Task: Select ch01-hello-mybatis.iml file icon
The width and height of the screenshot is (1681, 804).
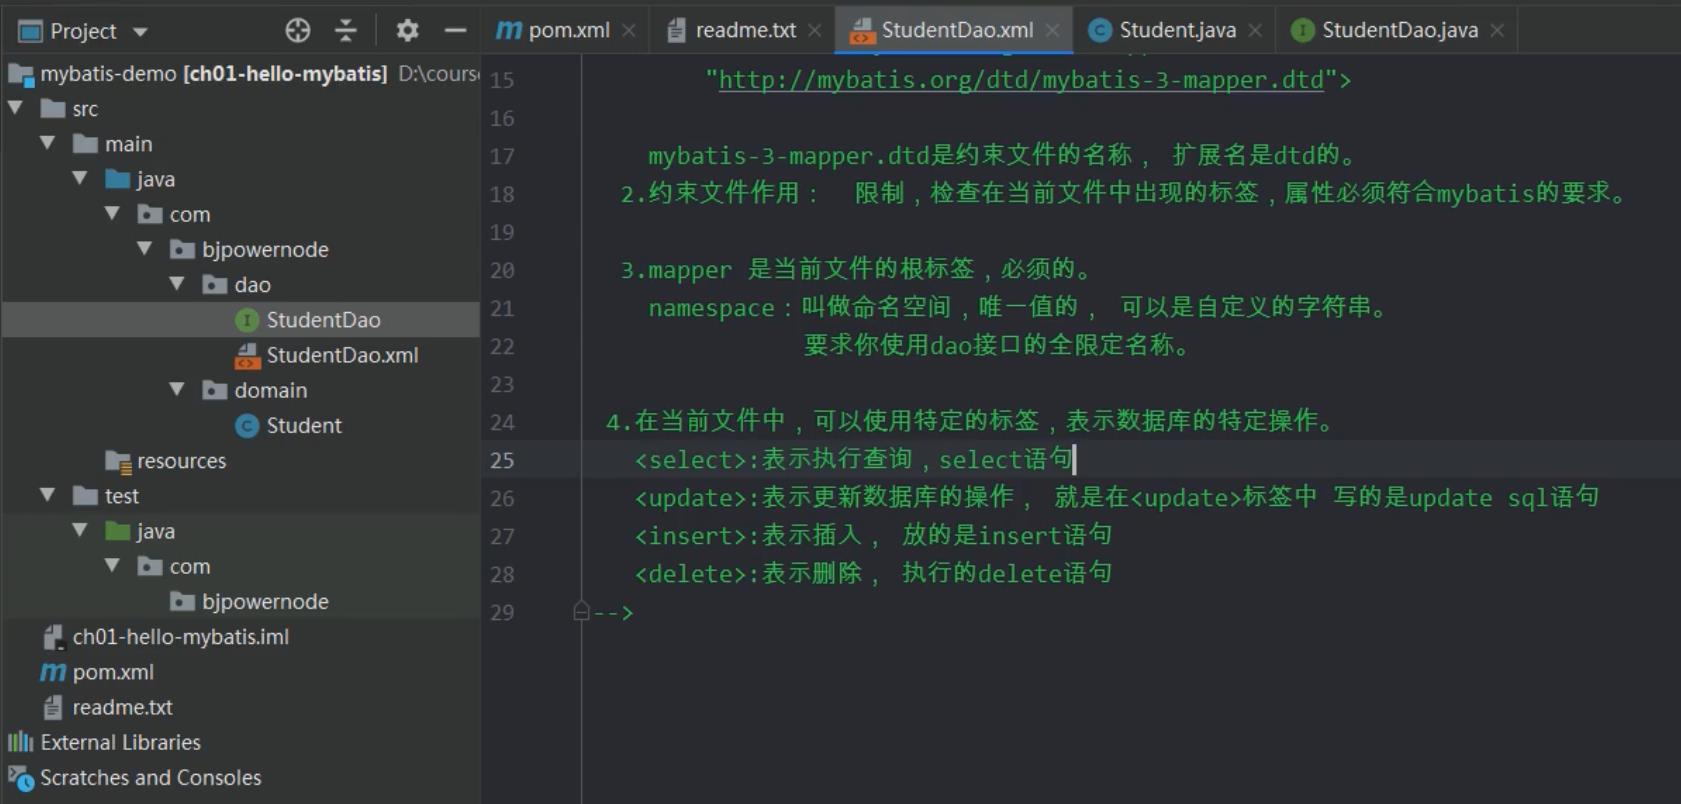Action: (53, 637)
